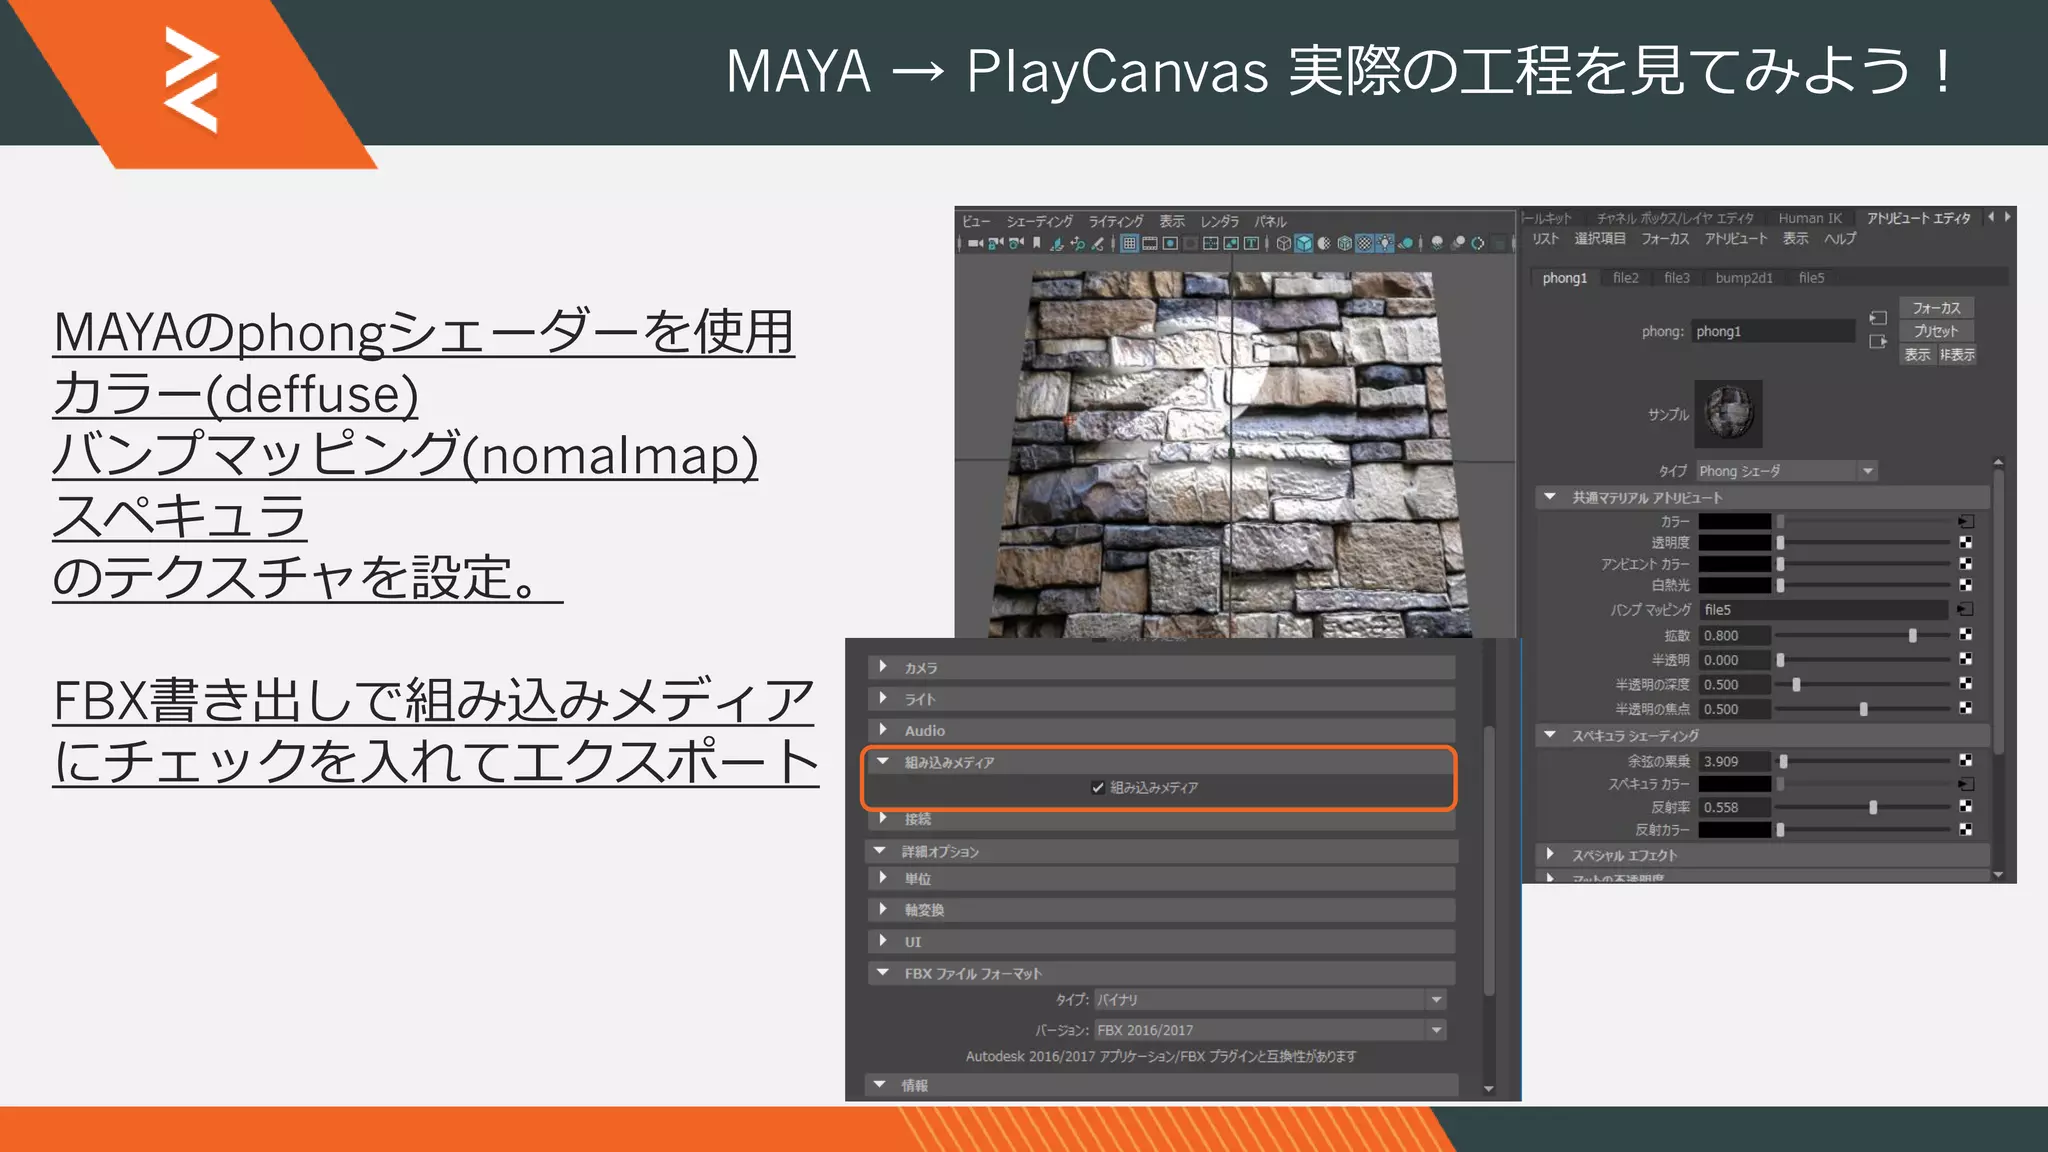Toggle the resolution gate icon
This screenshot has height=1152, width=2048.
(1170, 243)
